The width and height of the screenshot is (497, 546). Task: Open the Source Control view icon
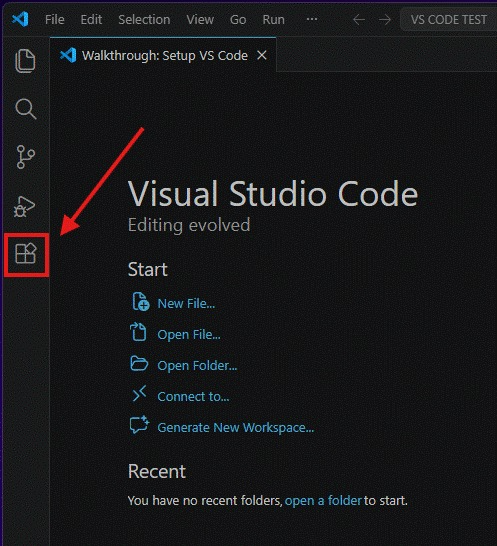[25, 157]
